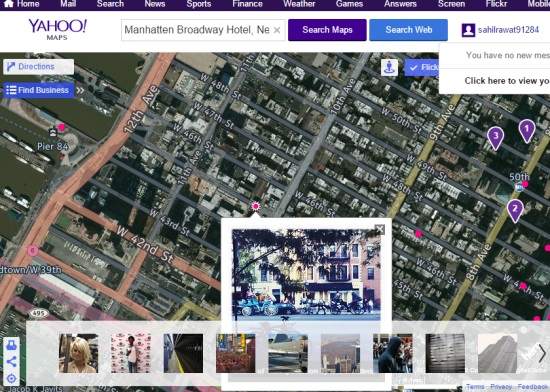The width and height of the screenshot is (550, 392).
Task: Show next photos with right arrow
Action: 541,353
